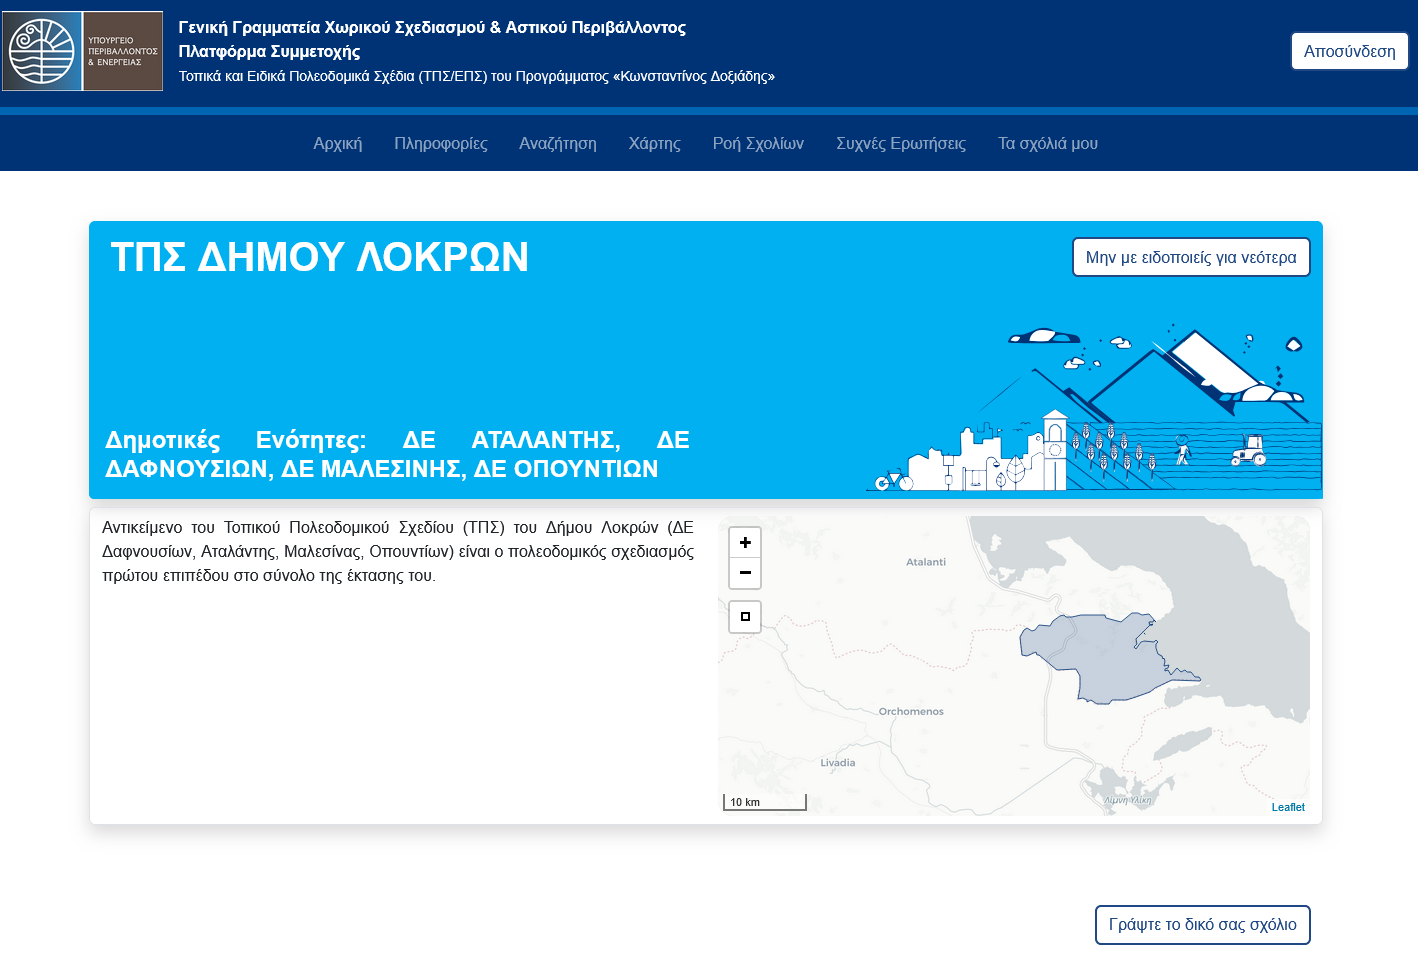Click the ΤΠΣ ΔΗΜΟΥ ΛΟΚΡΩΝ heading

(319, 257)
